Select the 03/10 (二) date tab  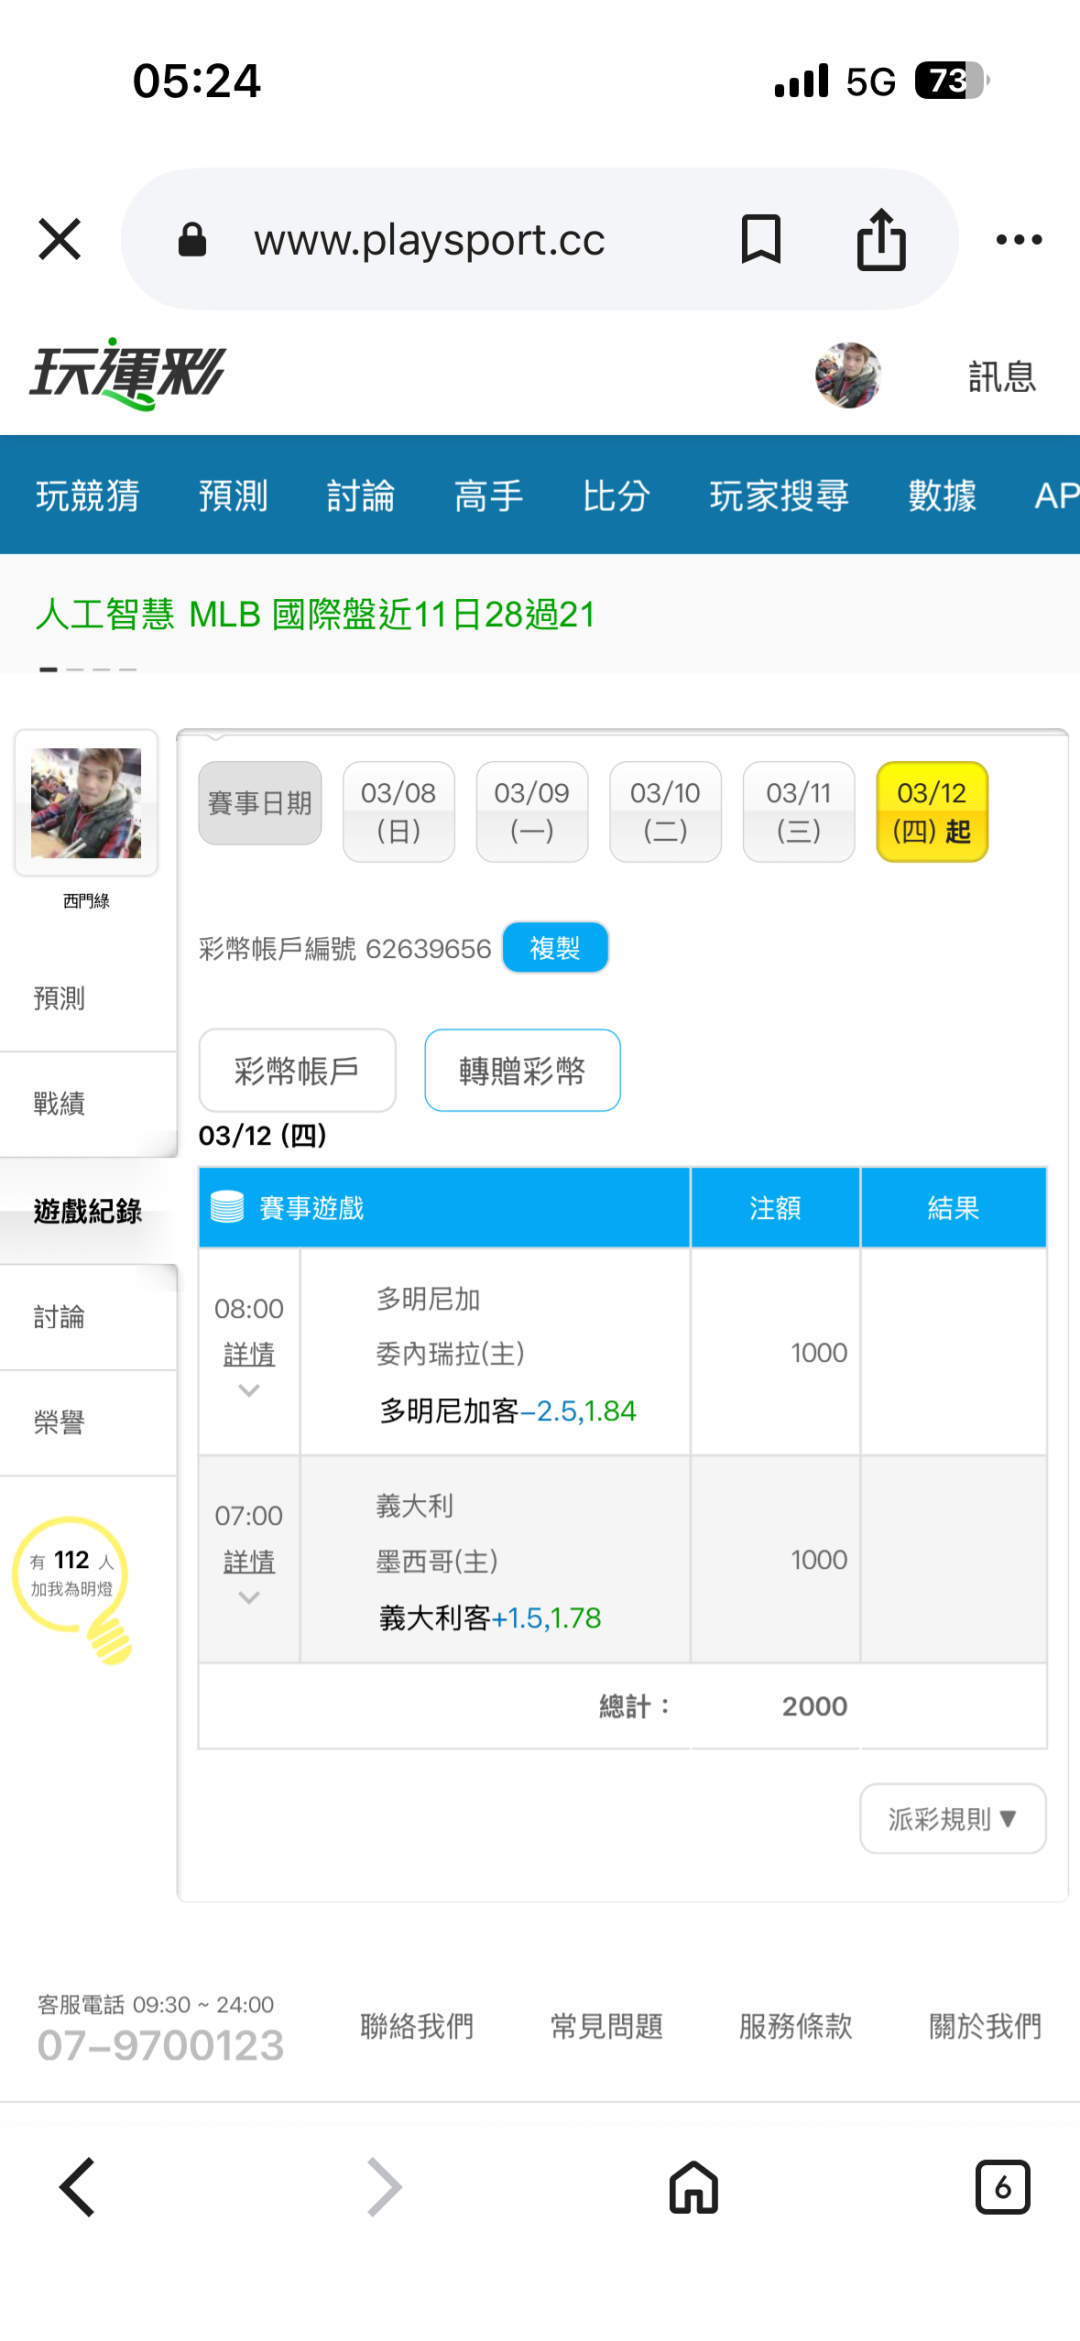pos(665,811)
